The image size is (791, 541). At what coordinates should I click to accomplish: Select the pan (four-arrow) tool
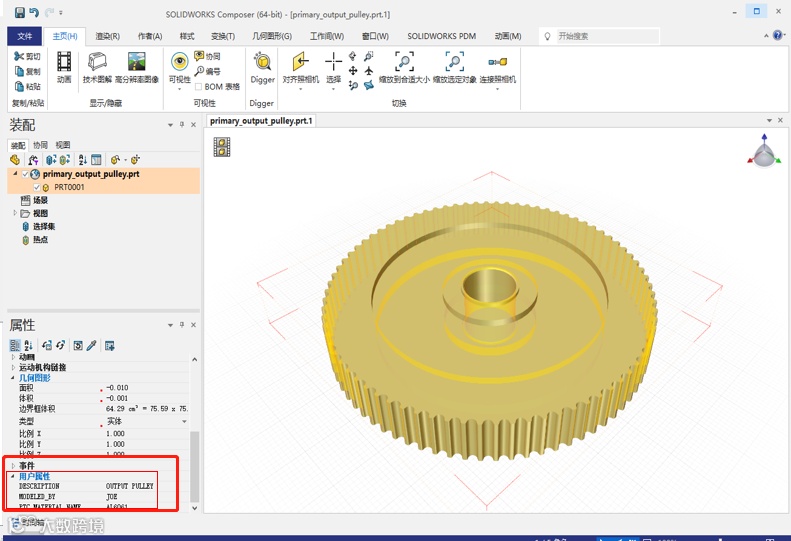[353, 71]
